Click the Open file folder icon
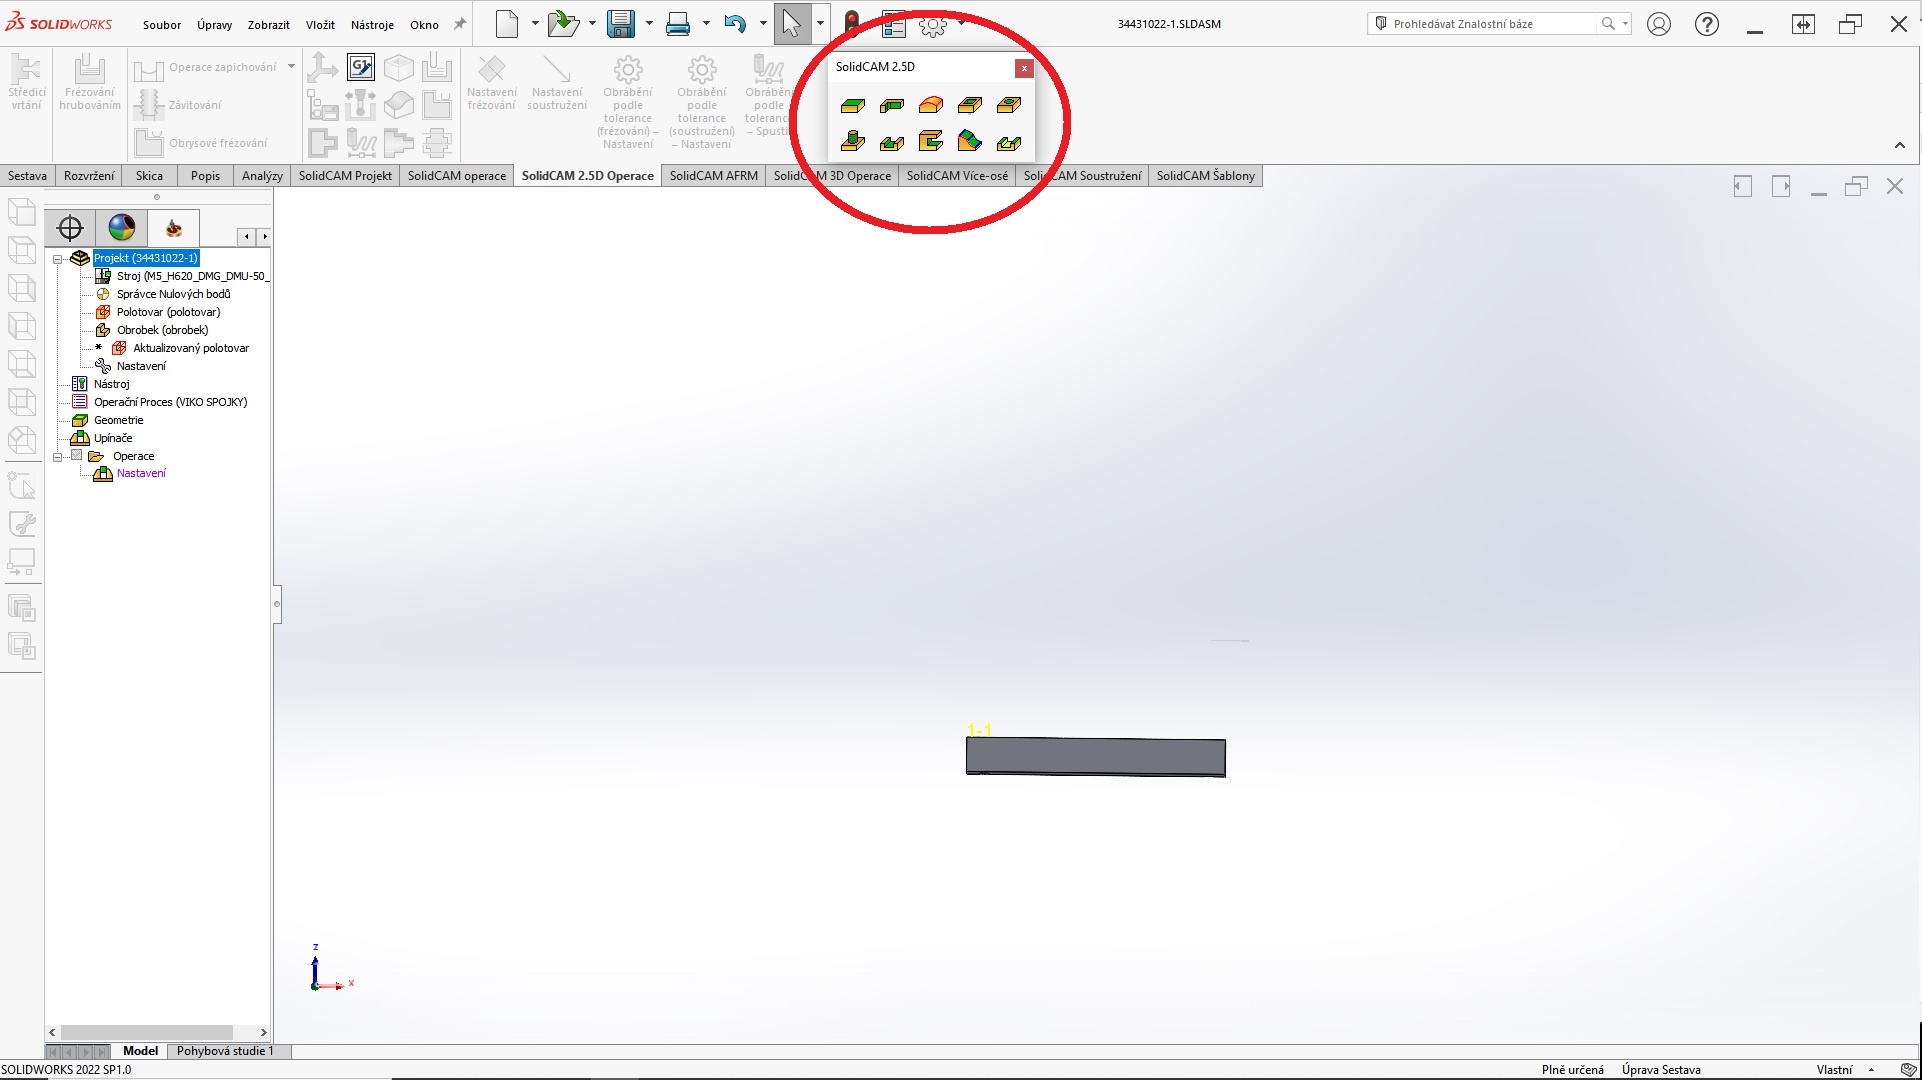This screenshot has width=1922, height=1080. [564, 24]
